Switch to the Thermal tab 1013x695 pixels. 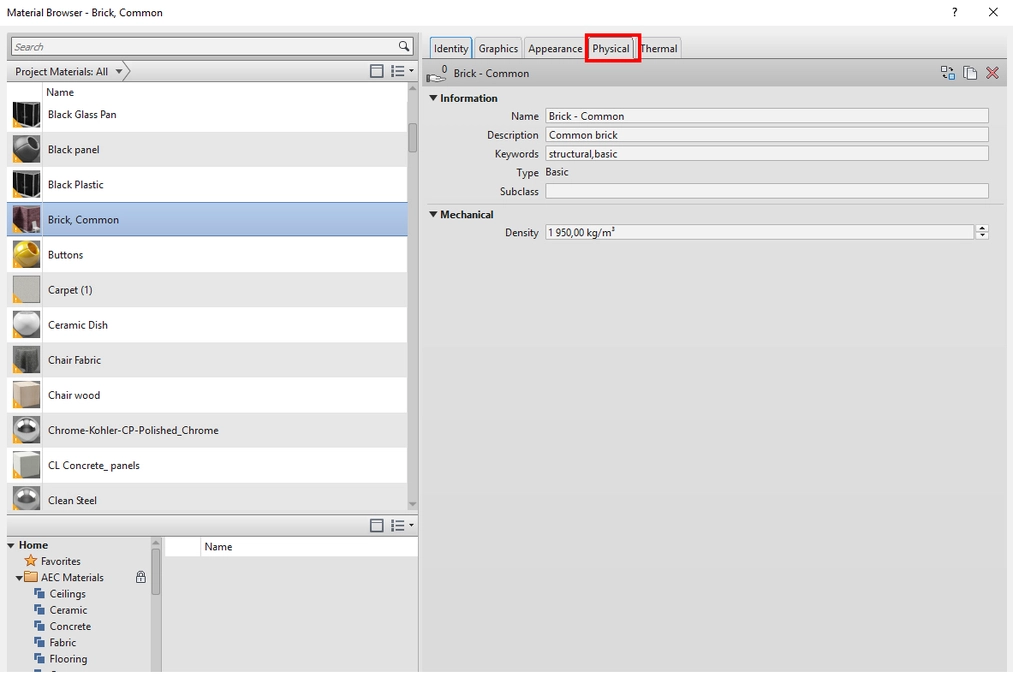[658, 48]
